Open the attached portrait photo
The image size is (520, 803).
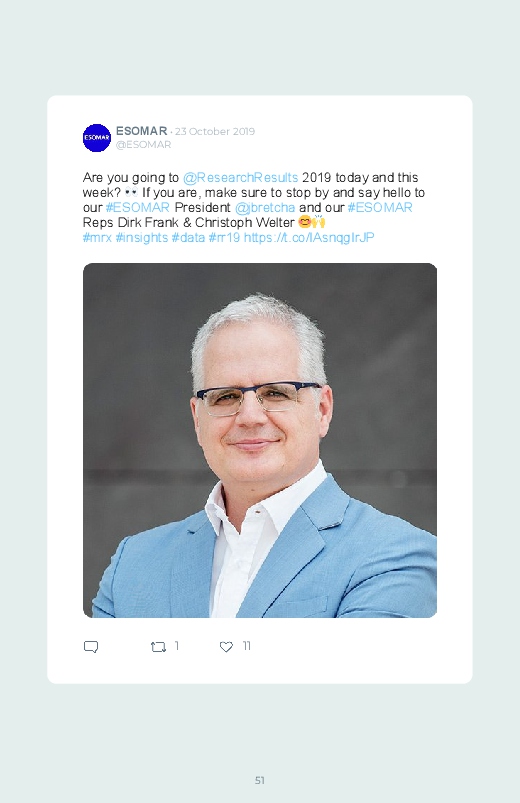tap(260, 440)
